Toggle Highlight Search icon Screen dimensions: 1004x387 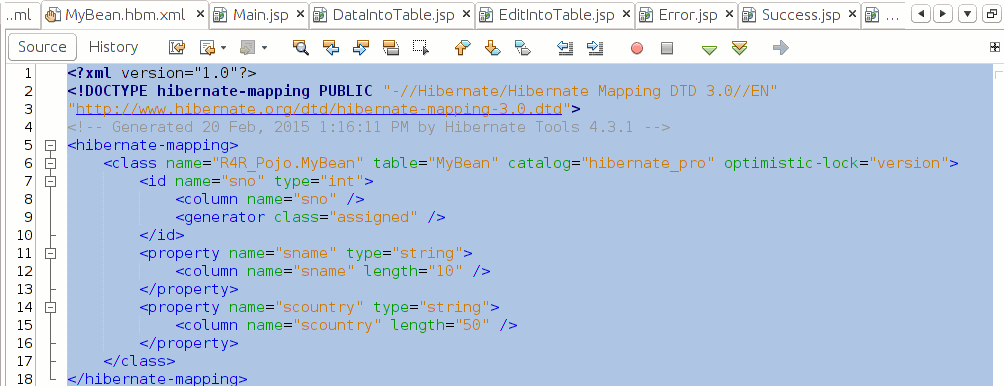[391, 47]
